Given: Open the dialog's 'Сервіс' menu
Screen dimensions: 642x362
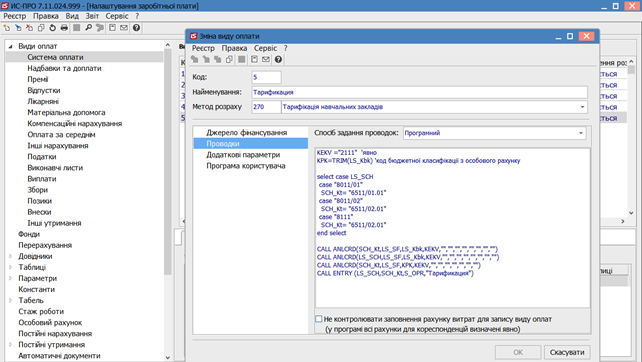Looking at the screenshot, I should pyautogui.click(x=265, y=48).
